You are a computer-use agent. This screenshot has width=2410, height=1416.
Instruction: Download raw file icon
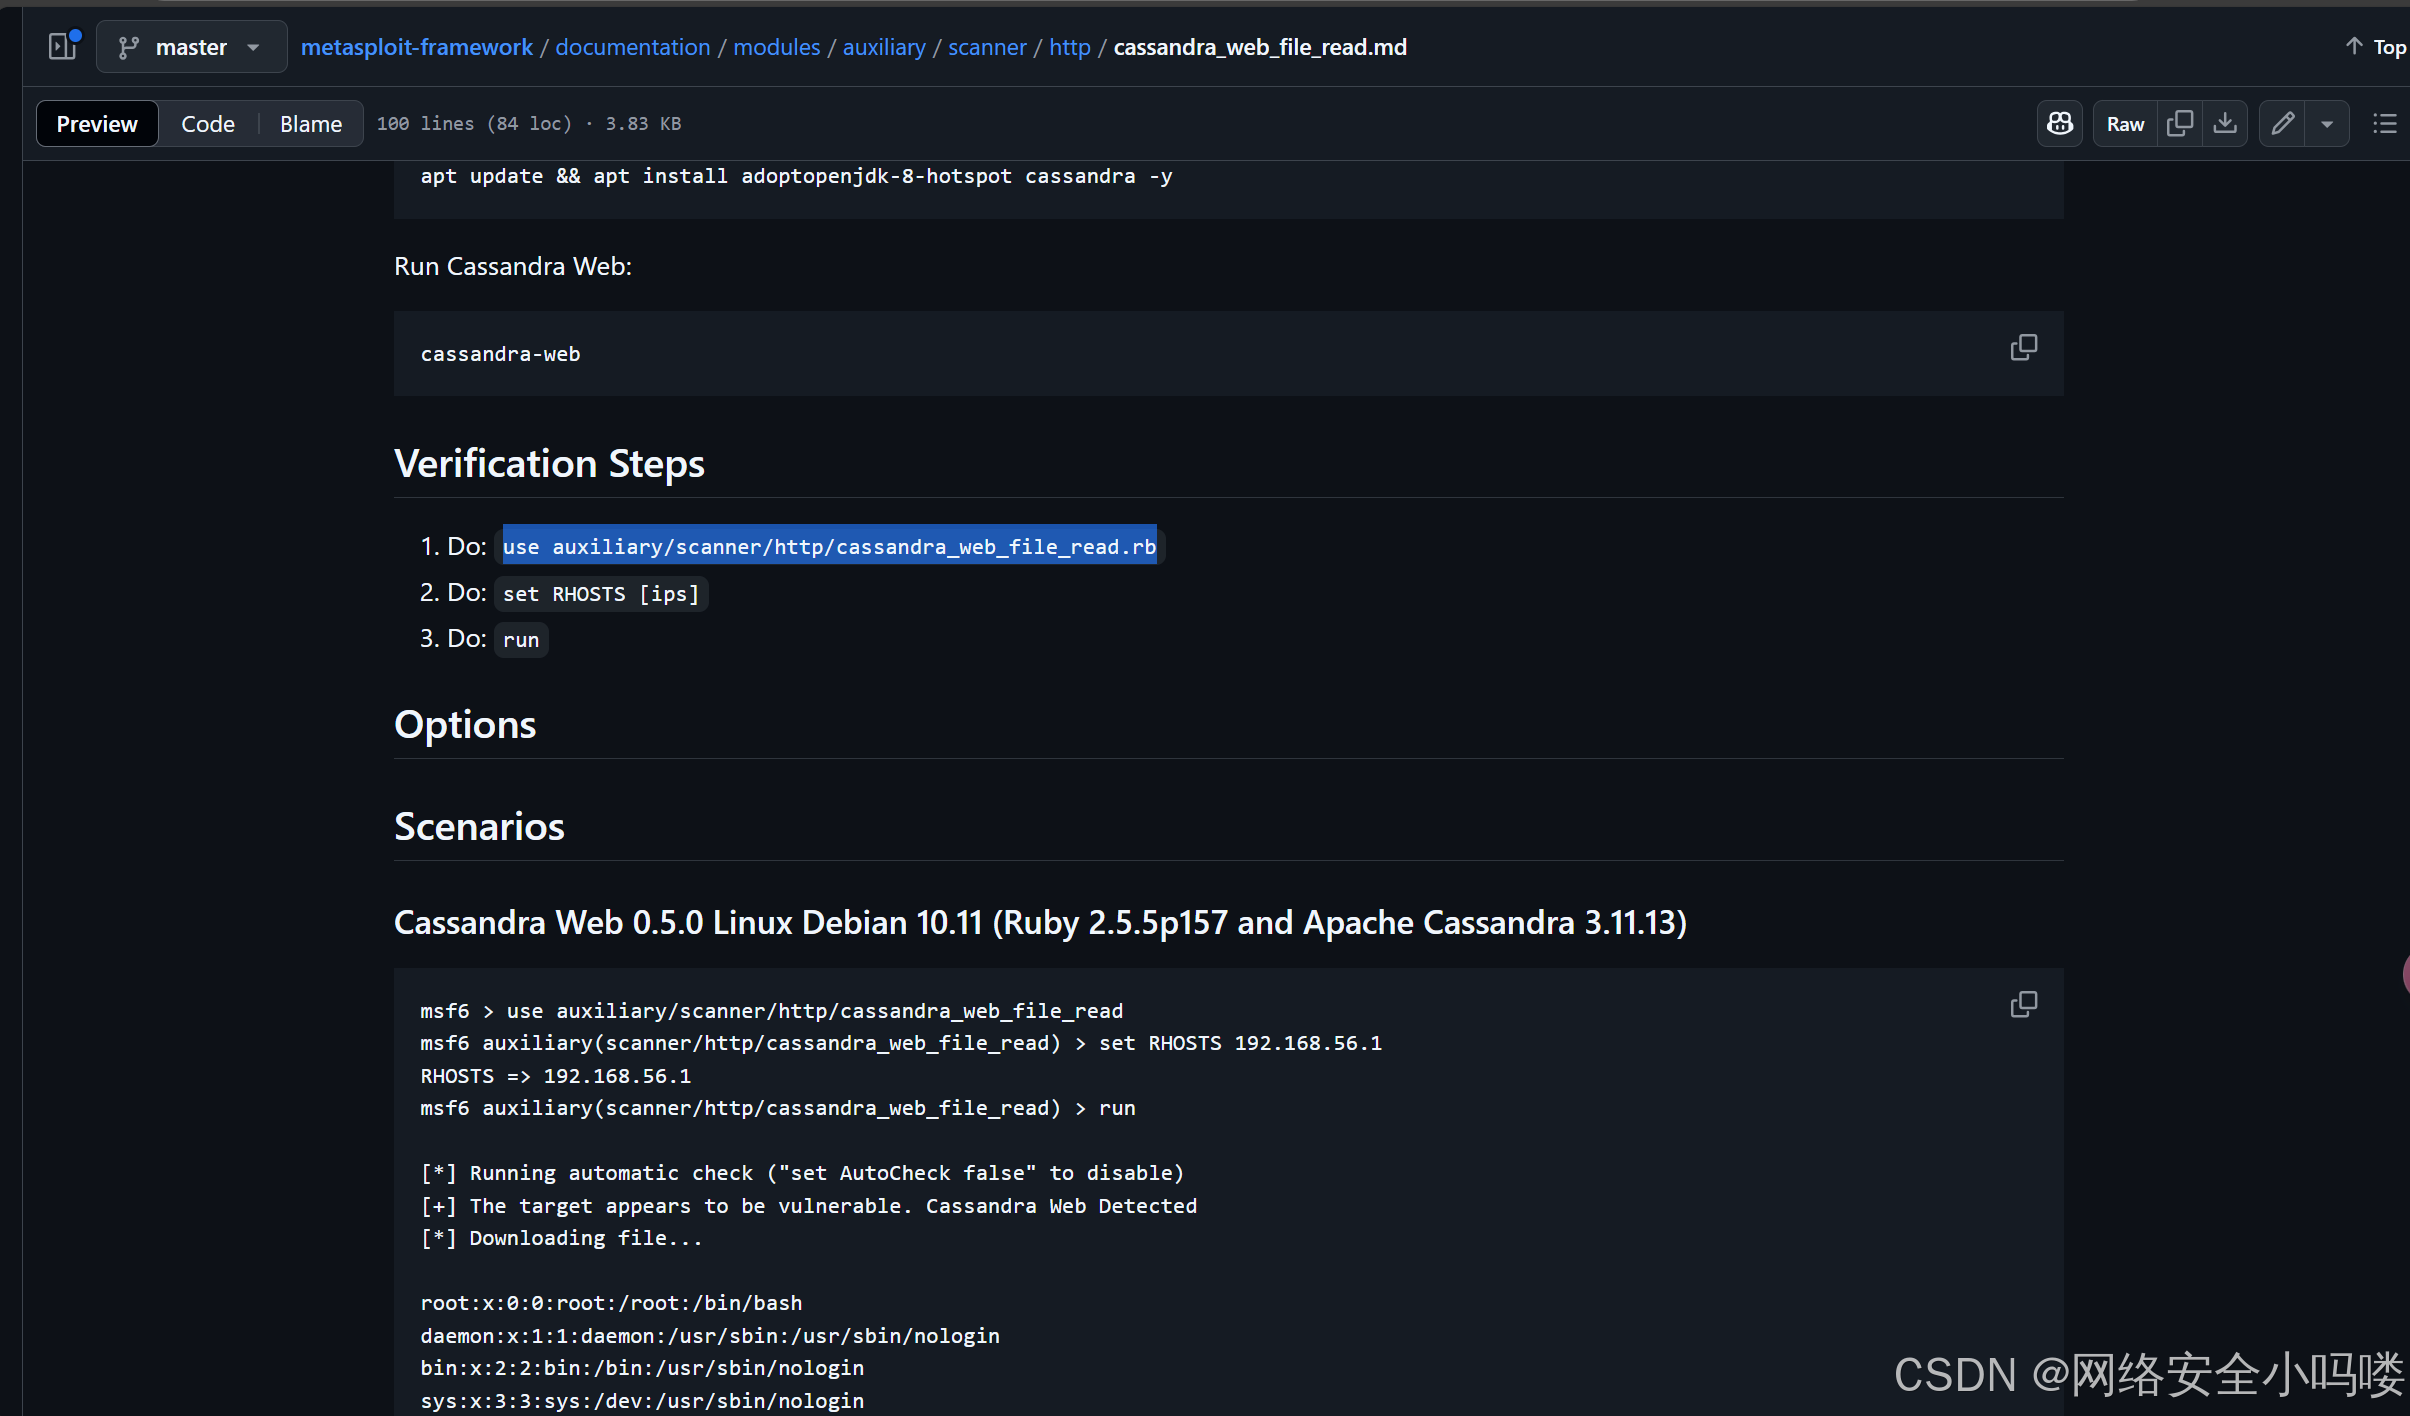[2224, 123]
